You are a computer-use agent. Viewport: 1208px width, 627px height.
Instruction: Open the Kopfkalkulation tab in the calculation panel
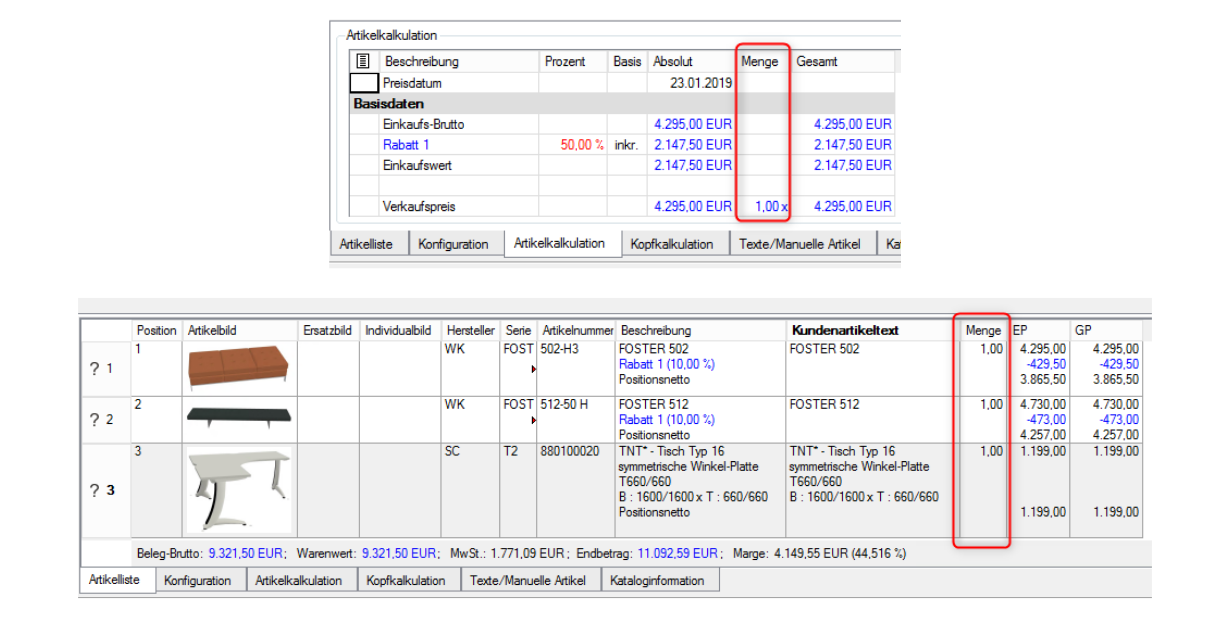[x=671, y=244]
